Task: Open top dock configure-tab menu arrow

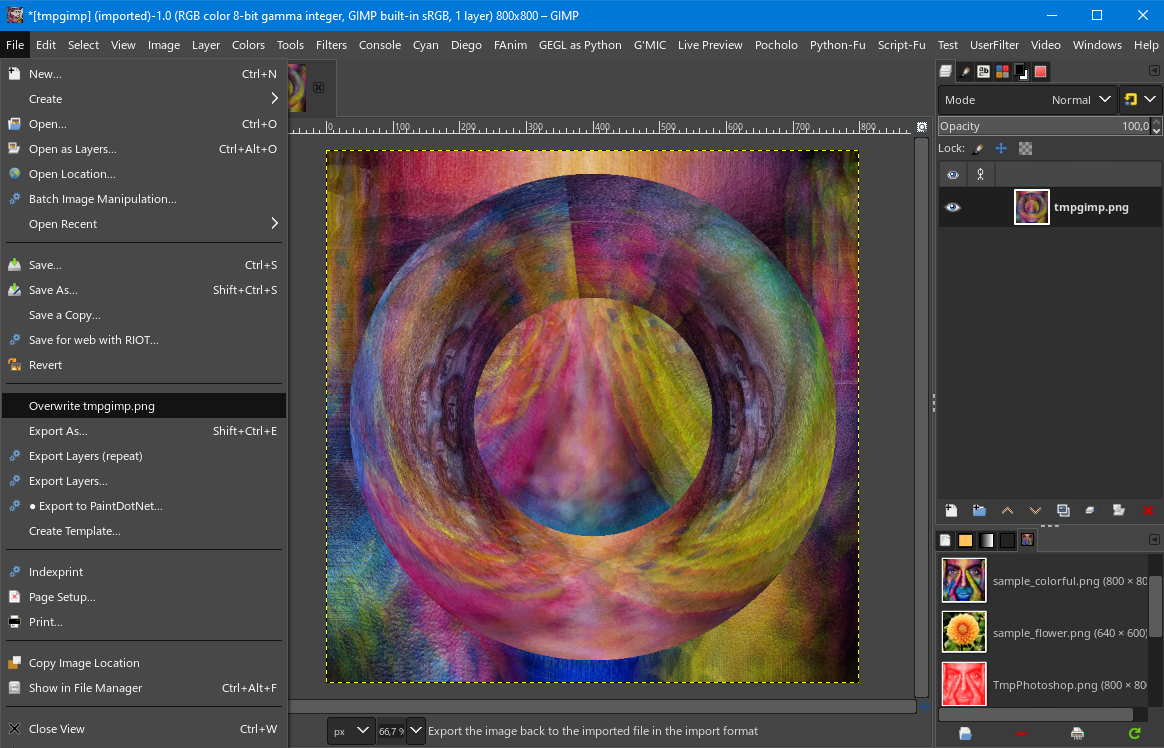Action: click(x=1154, y=70)
